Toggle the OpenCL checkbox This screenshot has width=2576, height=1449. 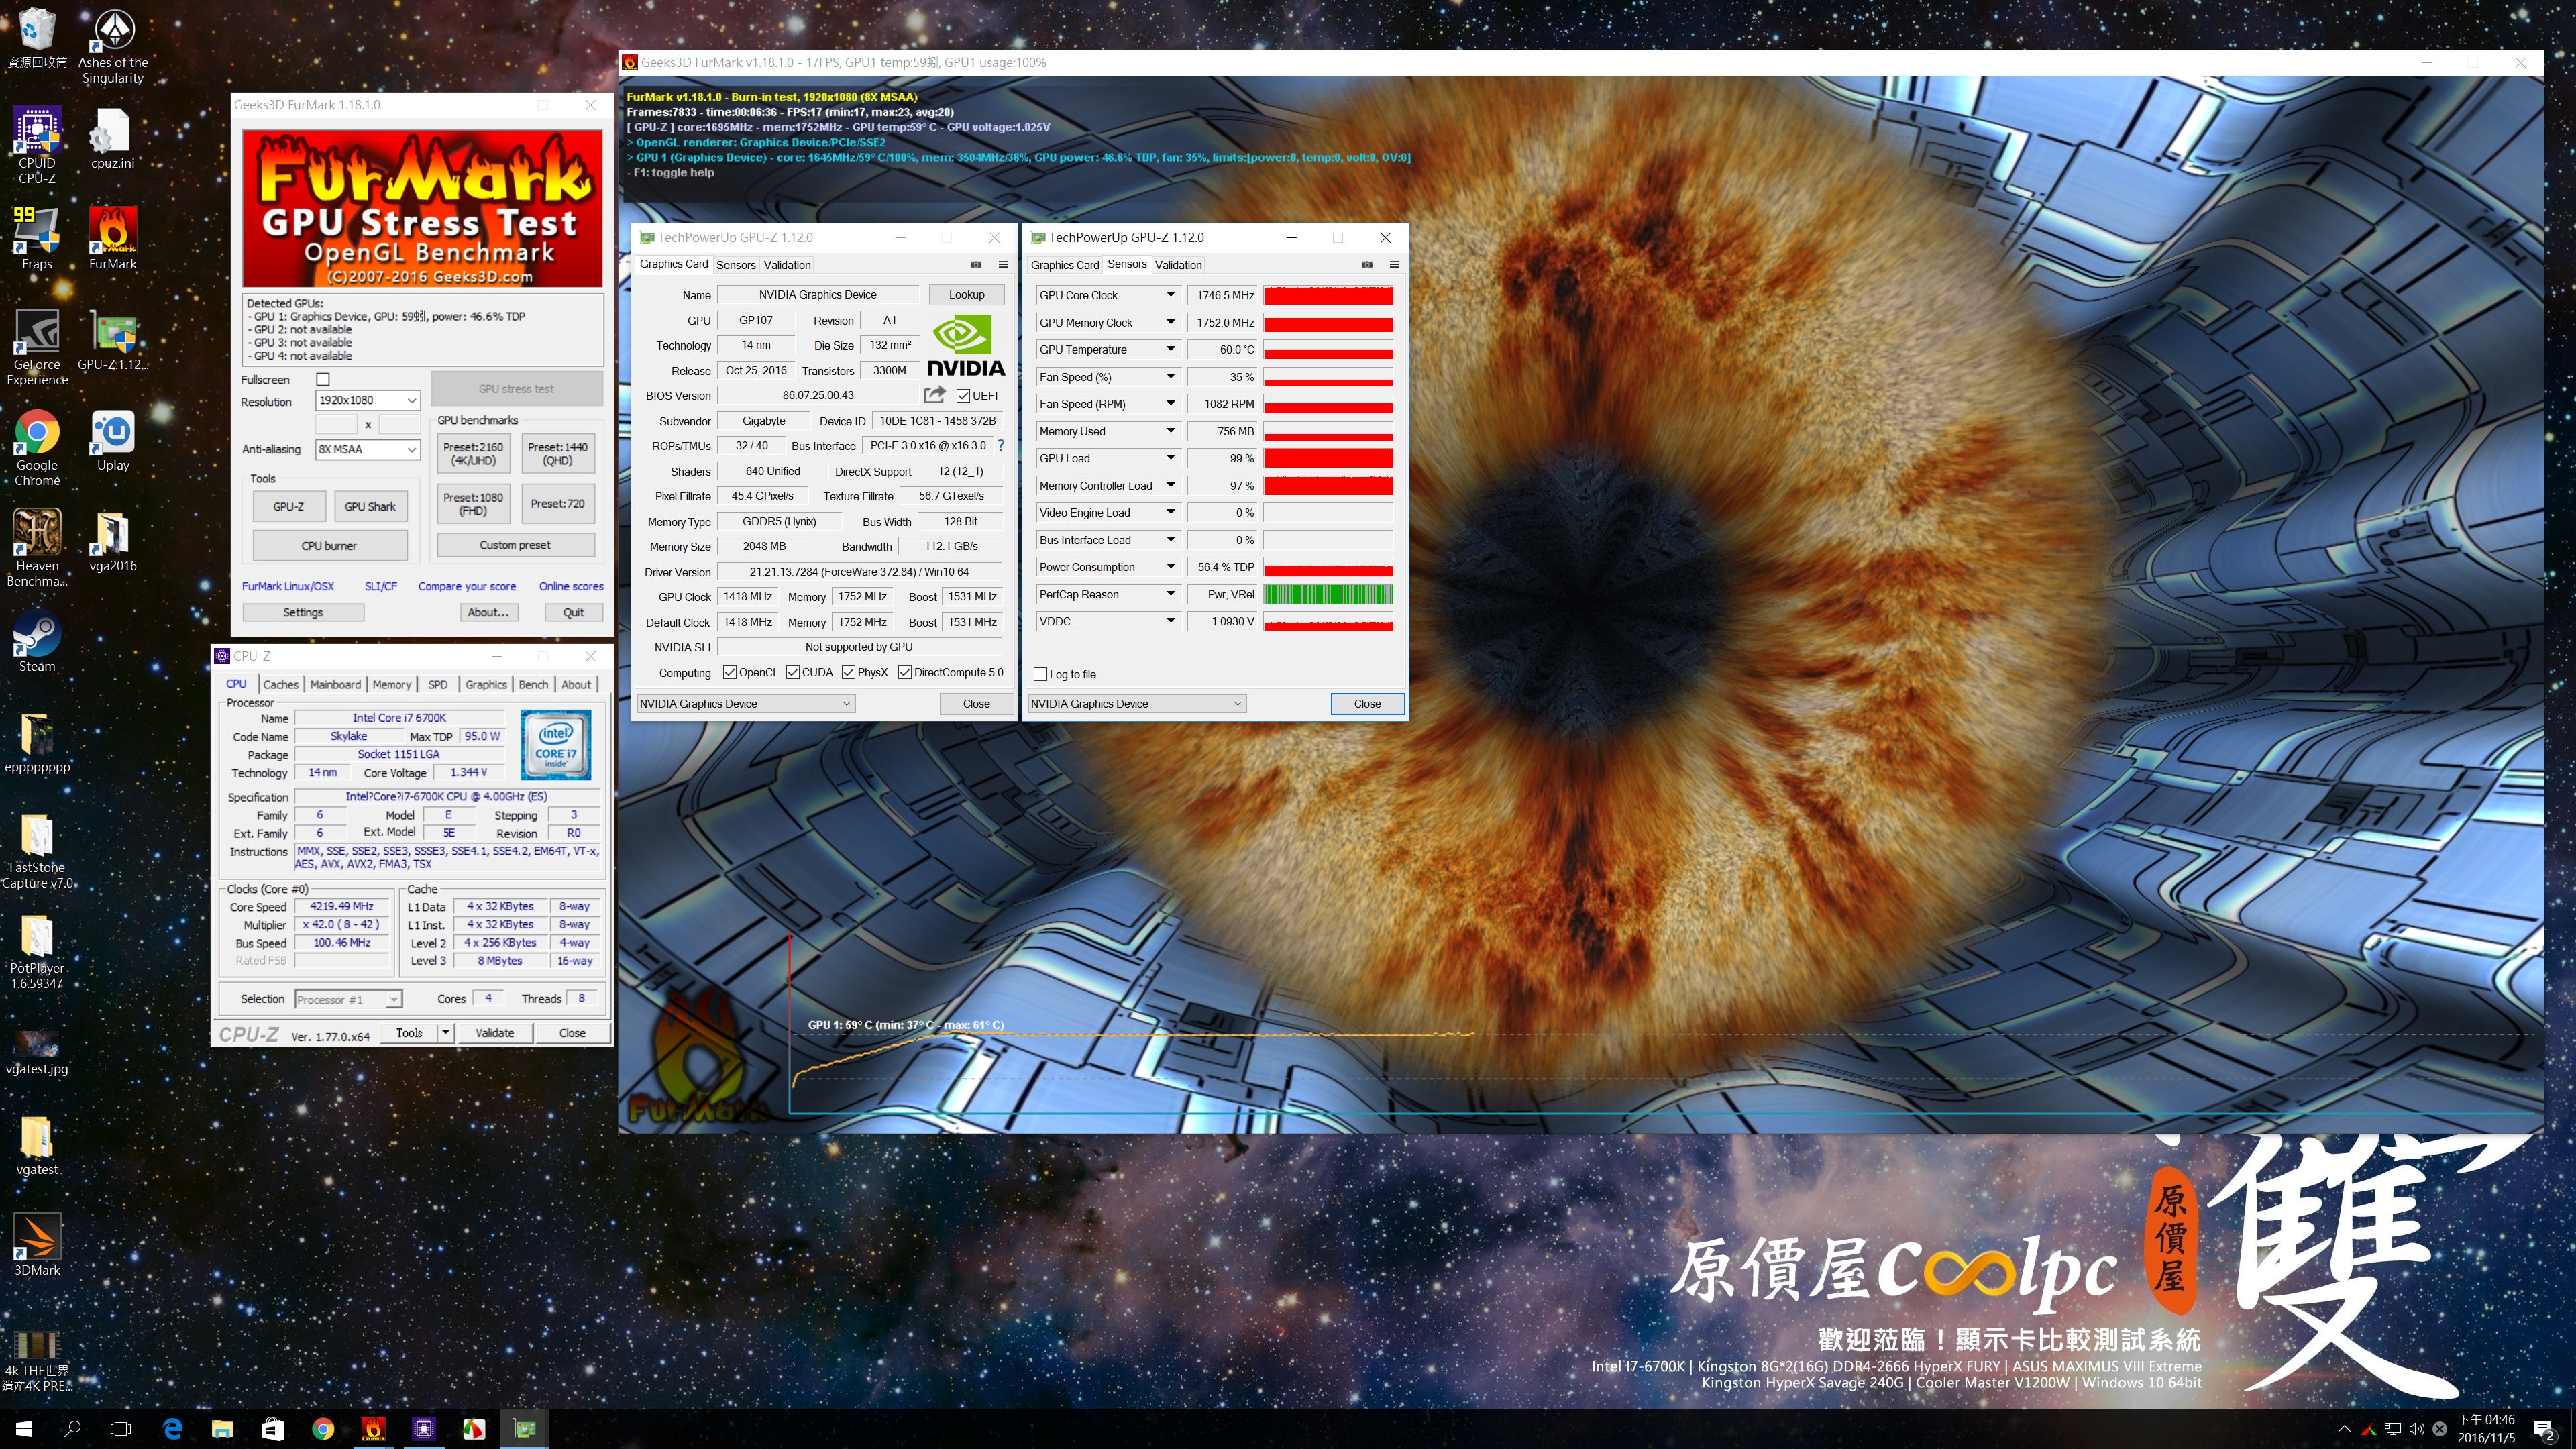(x=729, y=672)
